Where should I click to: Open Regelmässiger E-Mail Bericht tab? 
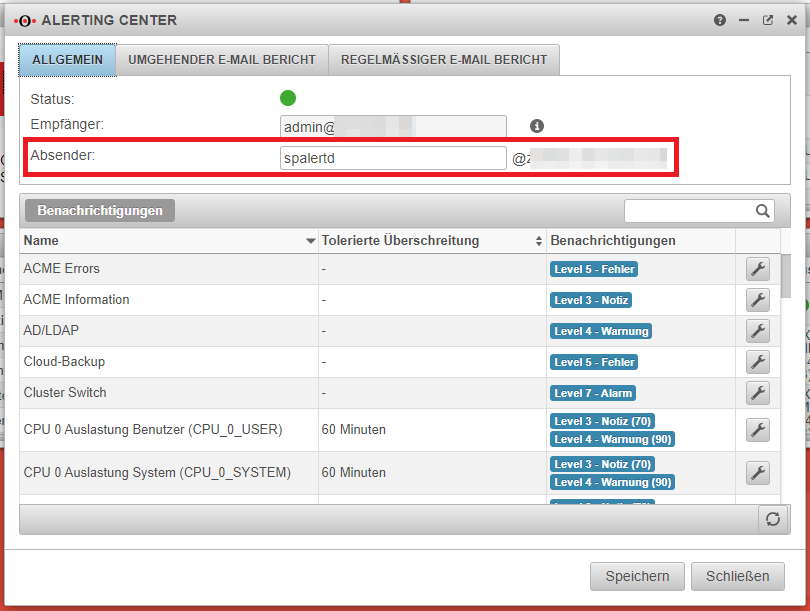pyautogui.click(x=444, y=60)
